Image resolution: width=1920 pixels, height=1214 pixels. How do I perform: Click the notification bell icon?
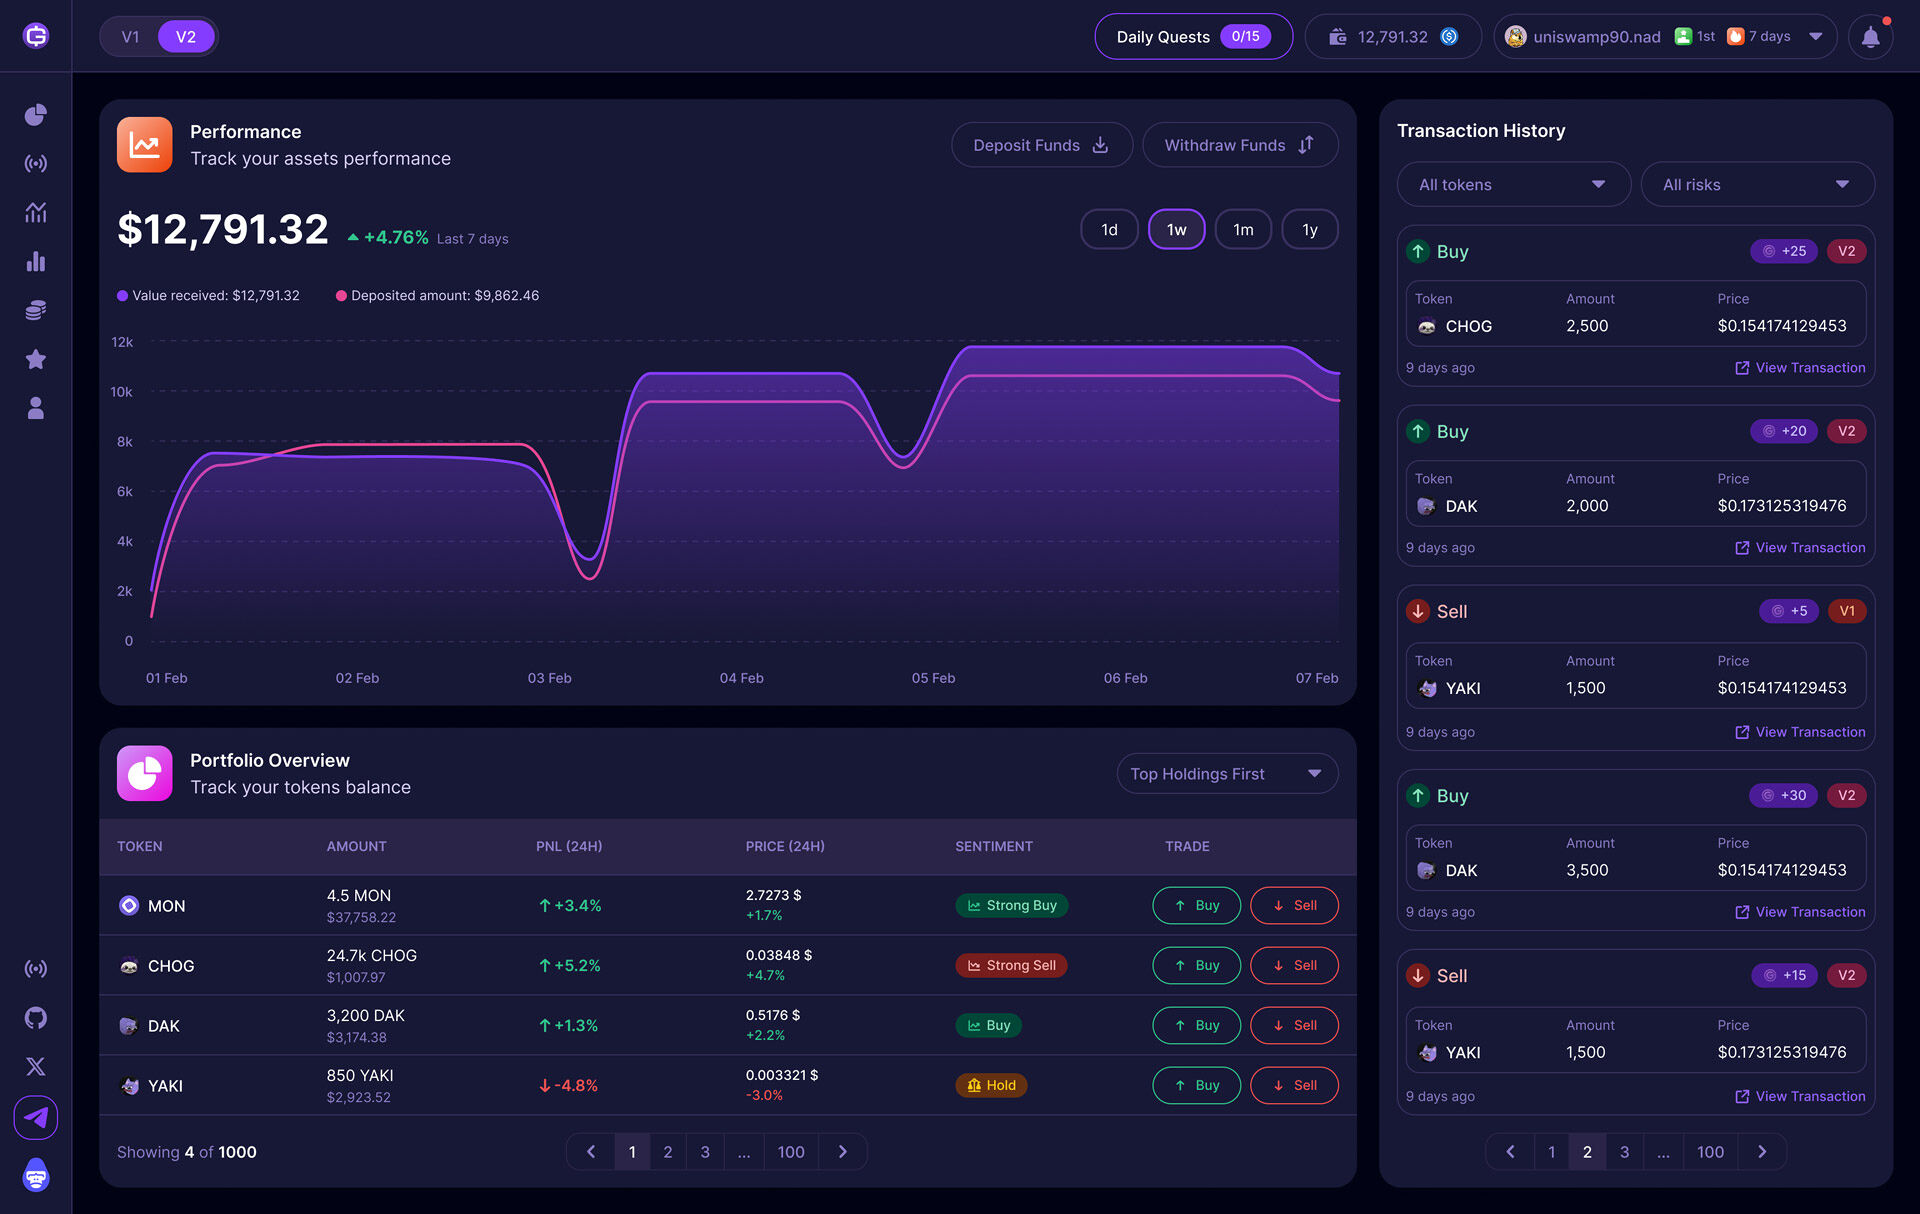pos(1870,37)
